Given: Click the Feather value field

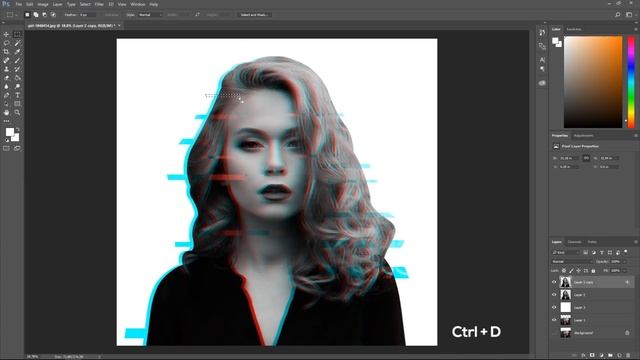Looking at the screenshot, I should click(87, 15).
